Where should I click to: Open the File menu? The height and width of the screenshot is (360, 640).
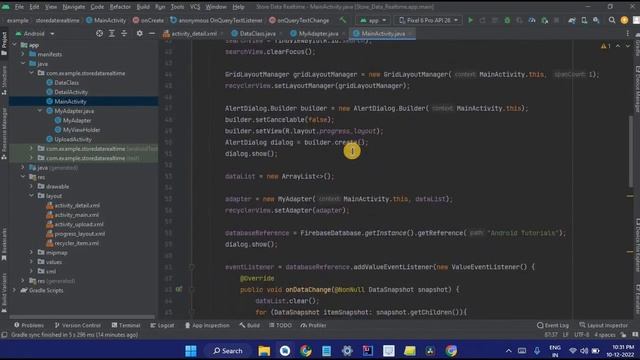(19, 7)
